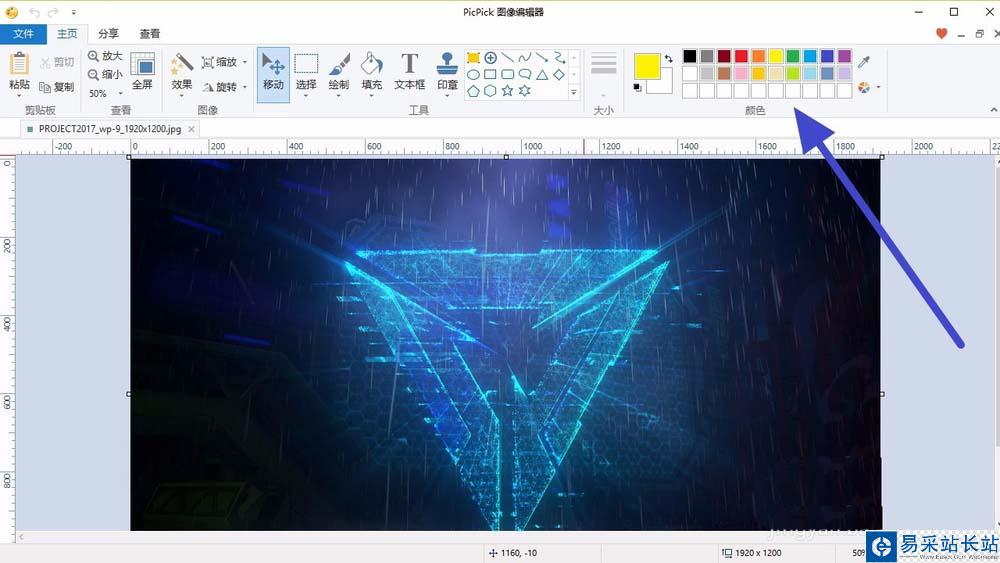Click the 剪切 (Cut) button
The width and height of the screenshot is (1000, 563).
57,62
